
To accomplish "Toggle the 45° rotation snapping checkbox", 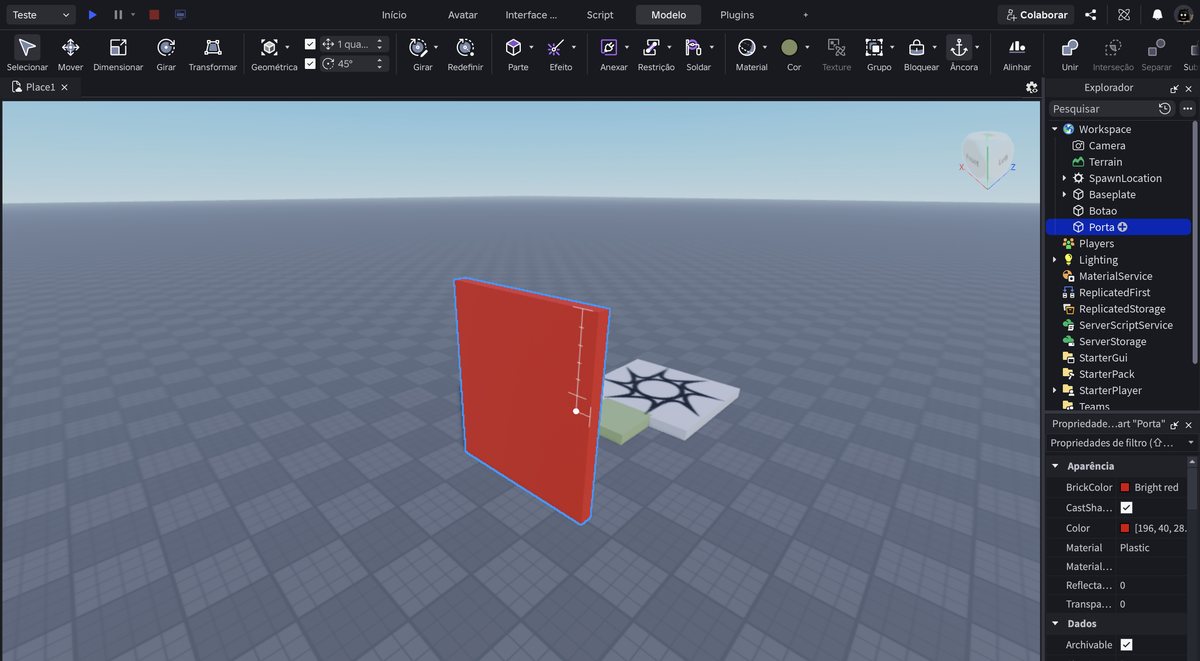I will coord(310,63).
